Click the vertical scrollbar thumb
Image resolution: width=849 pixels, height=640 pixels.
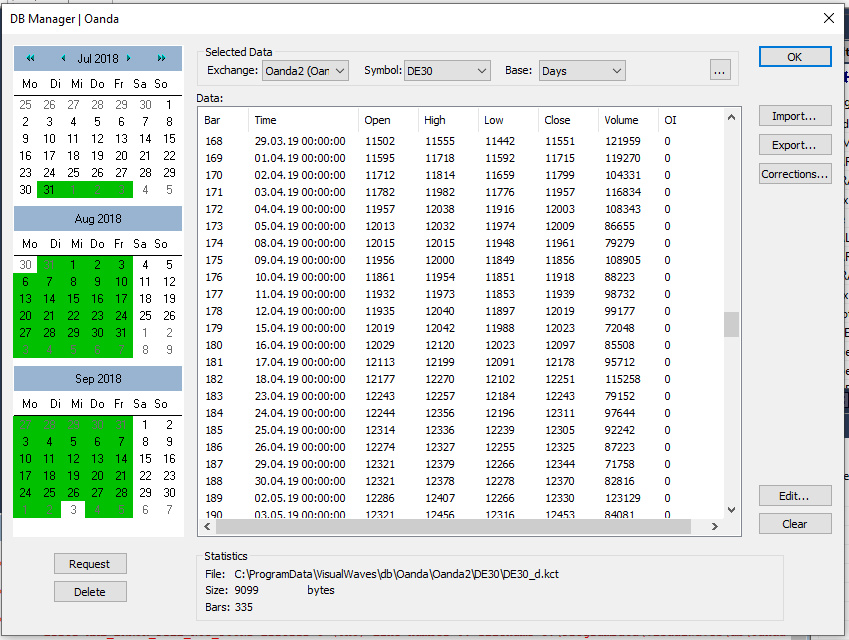(x=732, y=324)
